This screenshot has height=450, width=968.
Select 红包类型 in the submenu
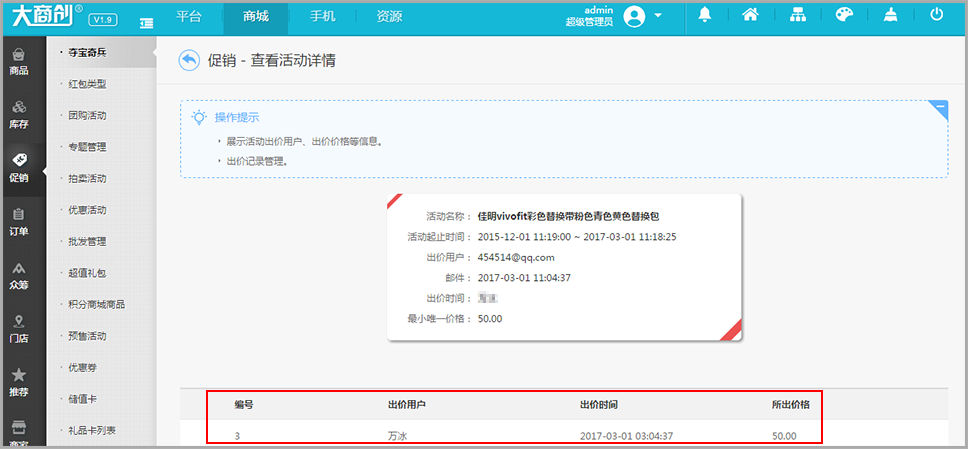[x=87, y=84]
